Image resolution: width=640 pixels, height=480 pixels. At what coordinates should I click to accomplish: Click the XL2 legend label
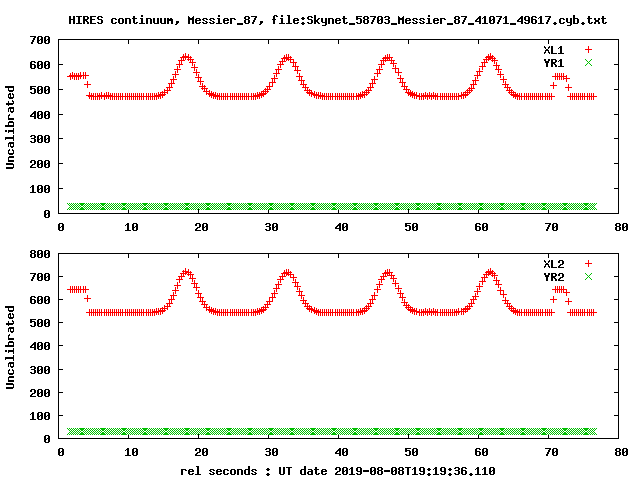click(553, 264)
